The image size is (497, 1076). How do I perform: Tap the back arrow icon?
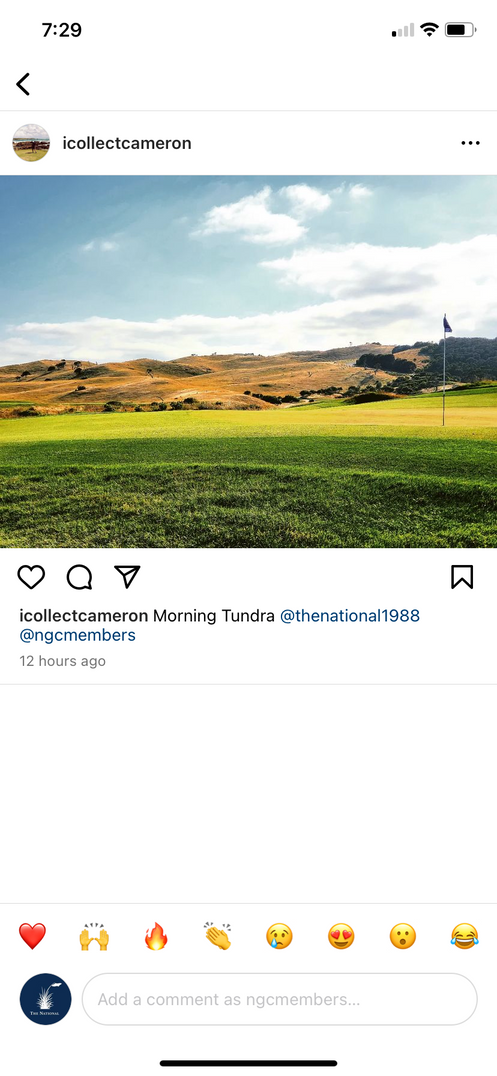tap(23, 84)
